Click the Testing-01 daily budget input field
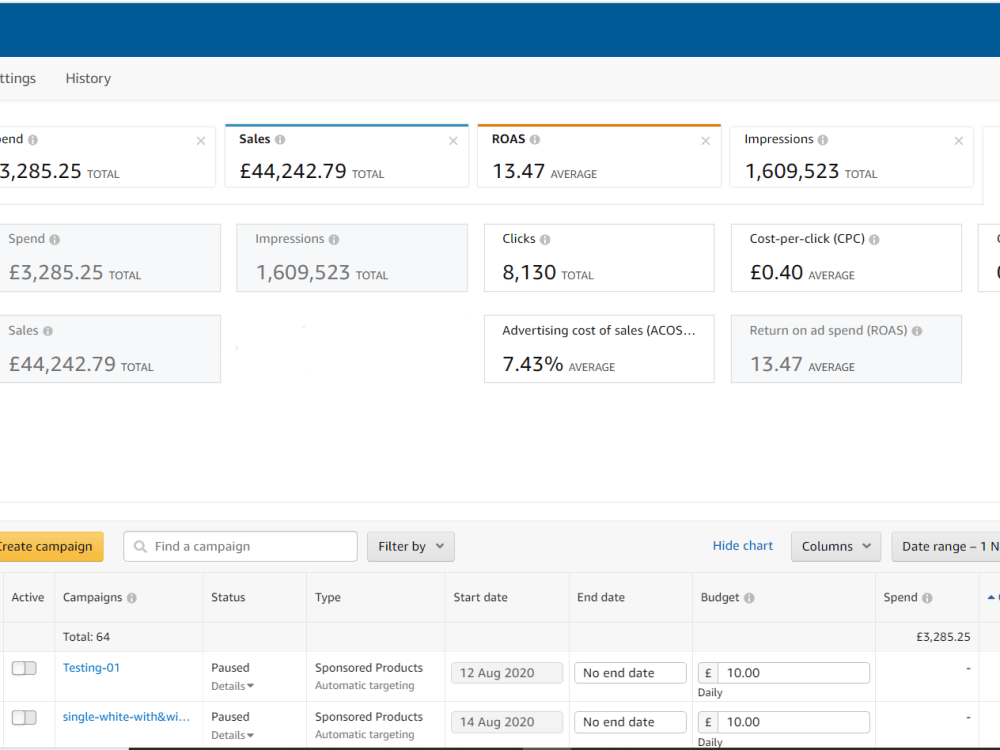Screen dimensions: 1000x750 pyautogui.click(x=793, y=673)
